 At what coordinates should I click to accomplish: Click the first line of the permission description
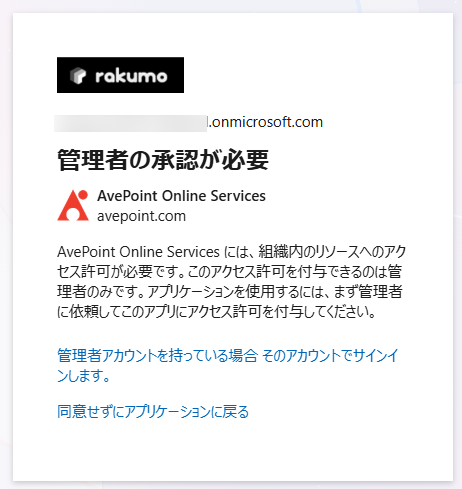pos(231,252)
